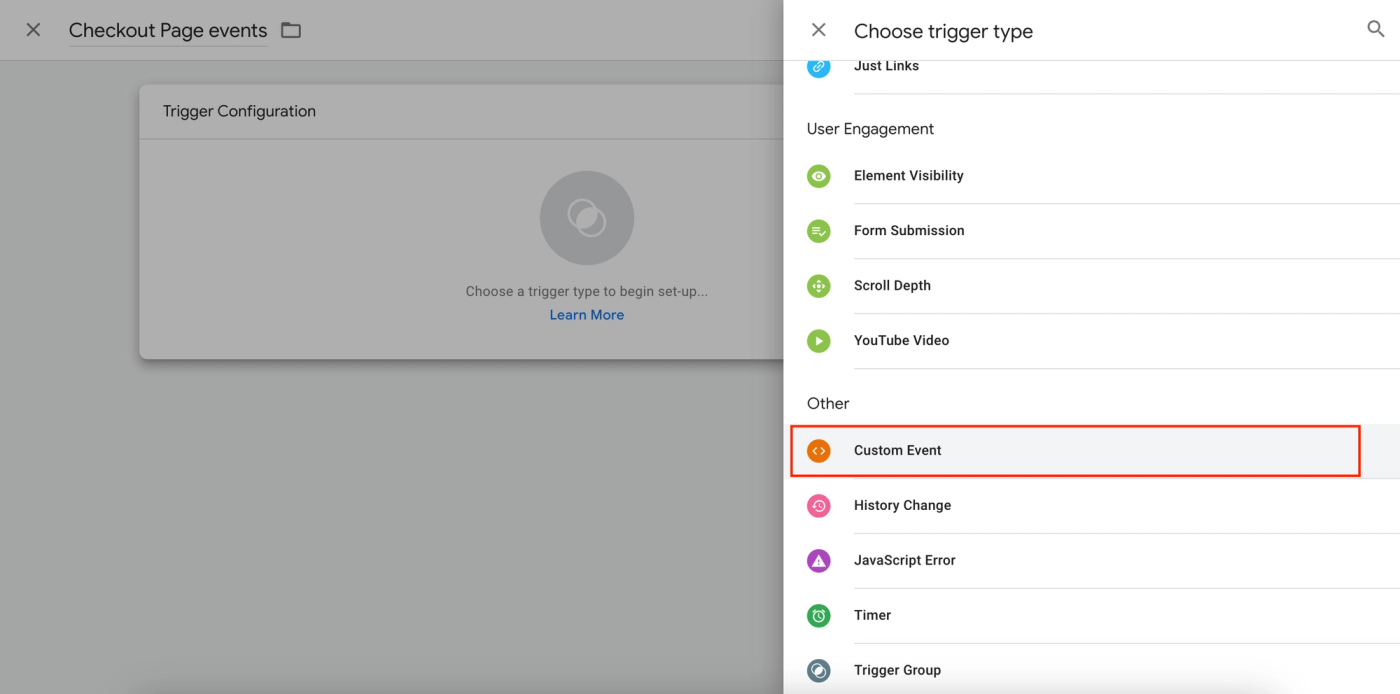The image size is (1400, 694).
Task: Click the pink History Change icon
Action: [819, 506]
